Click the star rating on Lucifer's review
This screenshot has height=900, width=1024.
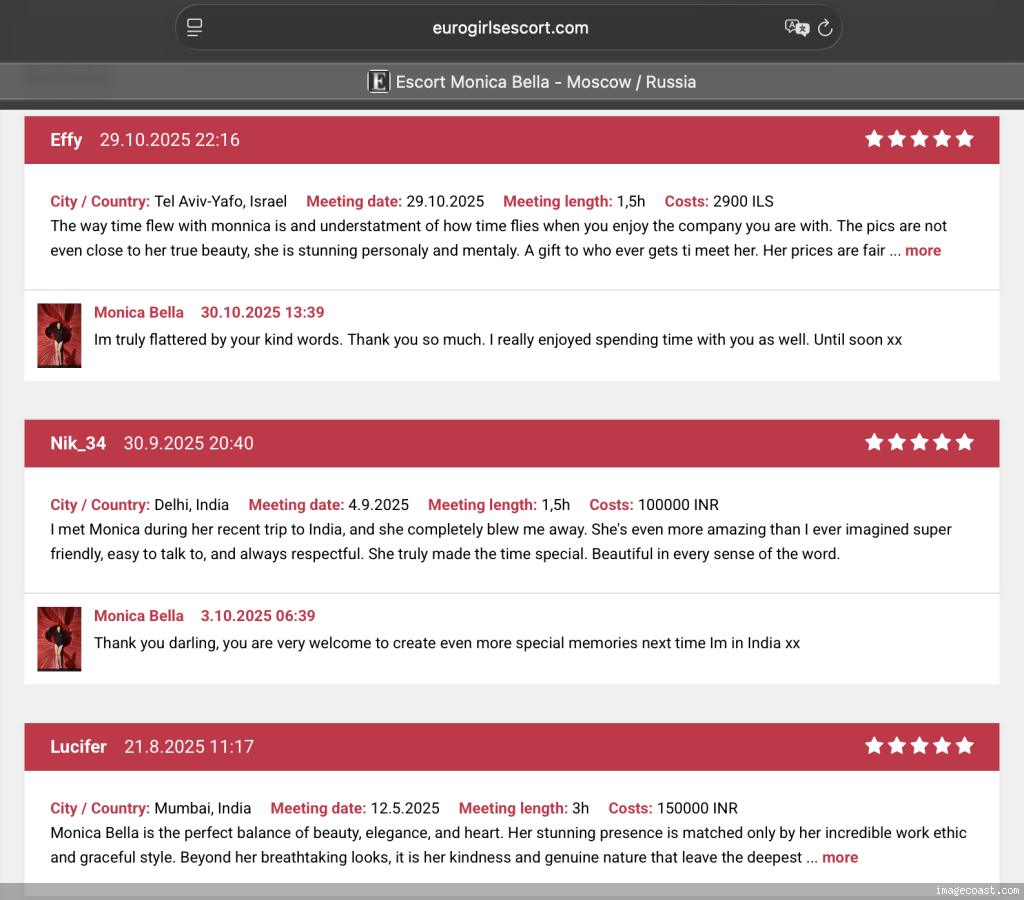click(x=919, y=745)
